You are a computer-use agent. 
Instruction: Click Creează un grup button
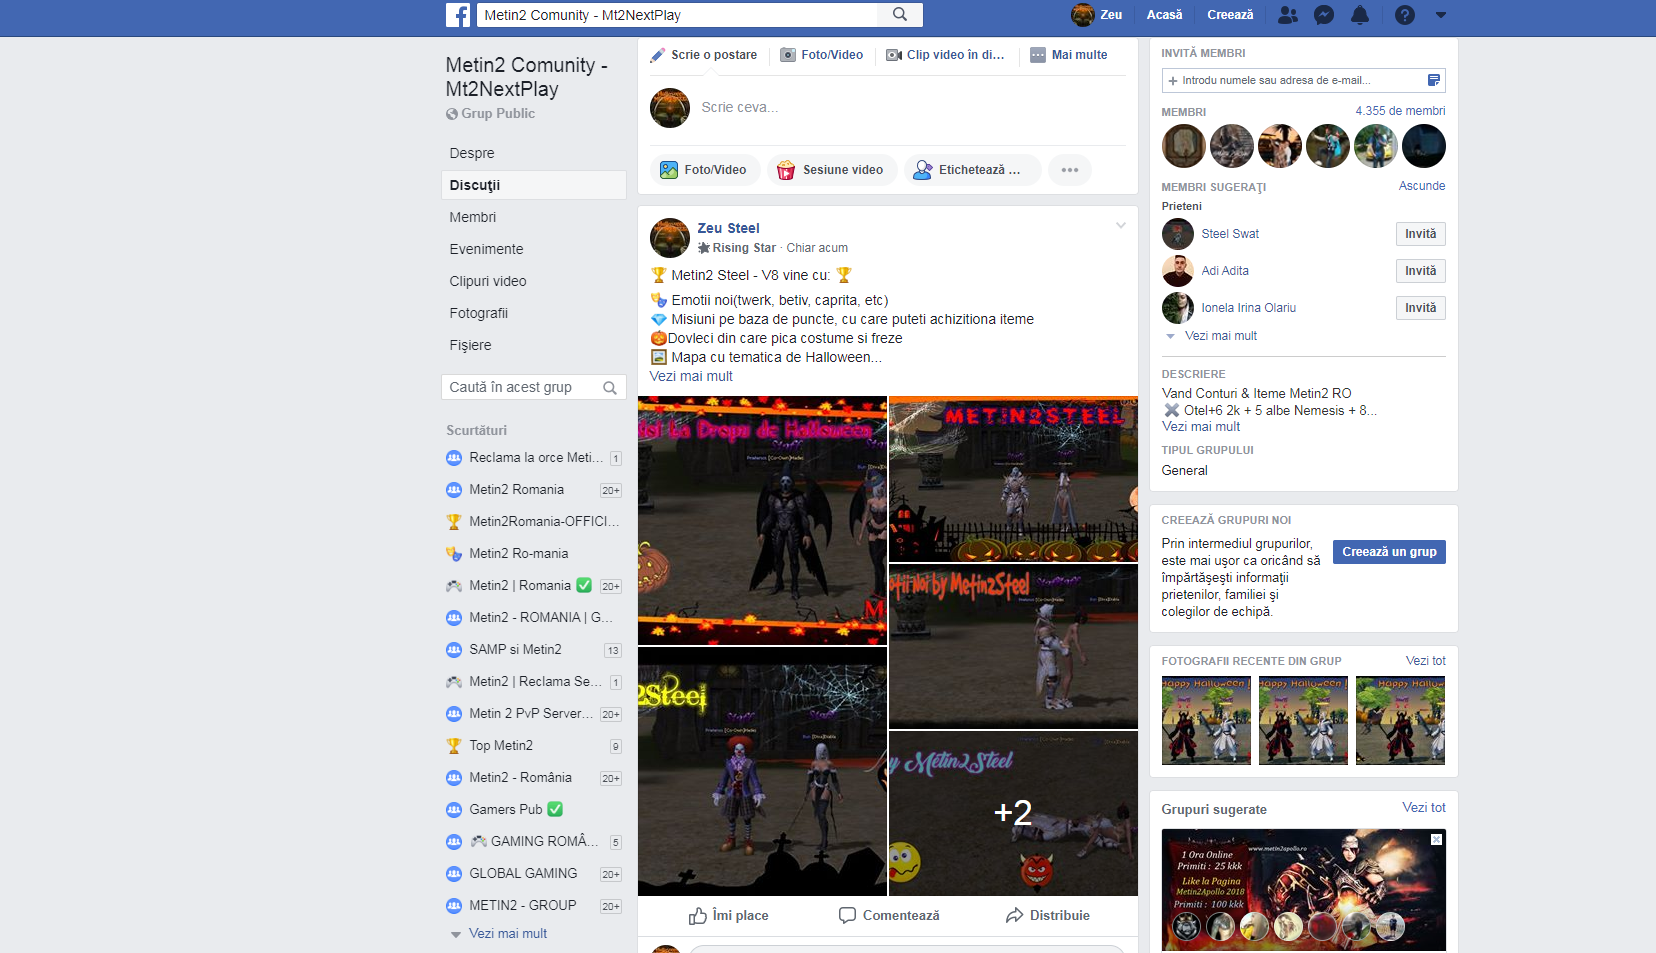(1389, 552)
